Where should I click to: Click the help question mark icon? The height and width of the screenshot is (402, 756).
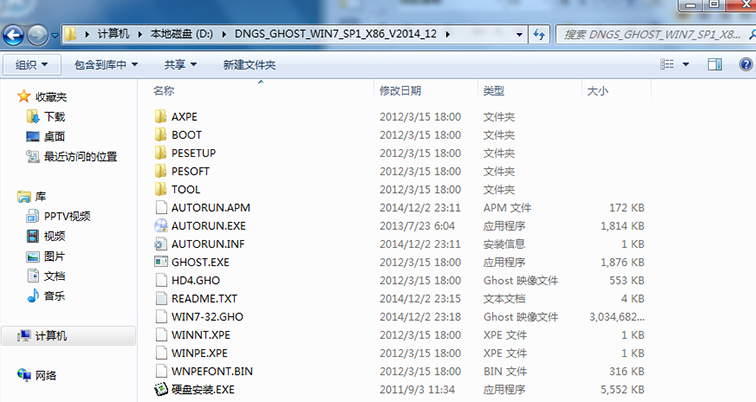click(x=745, y=65)
